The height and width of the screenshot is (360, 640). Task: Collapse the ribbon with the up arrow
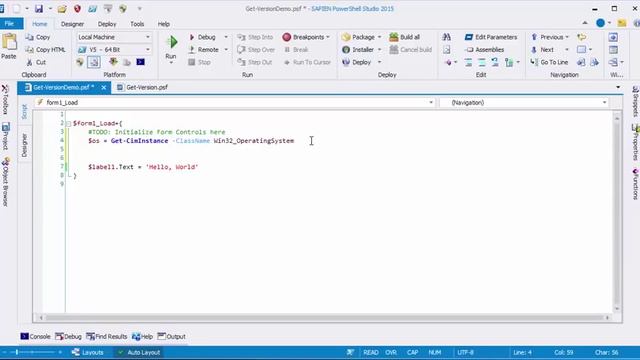coord(585,23)
